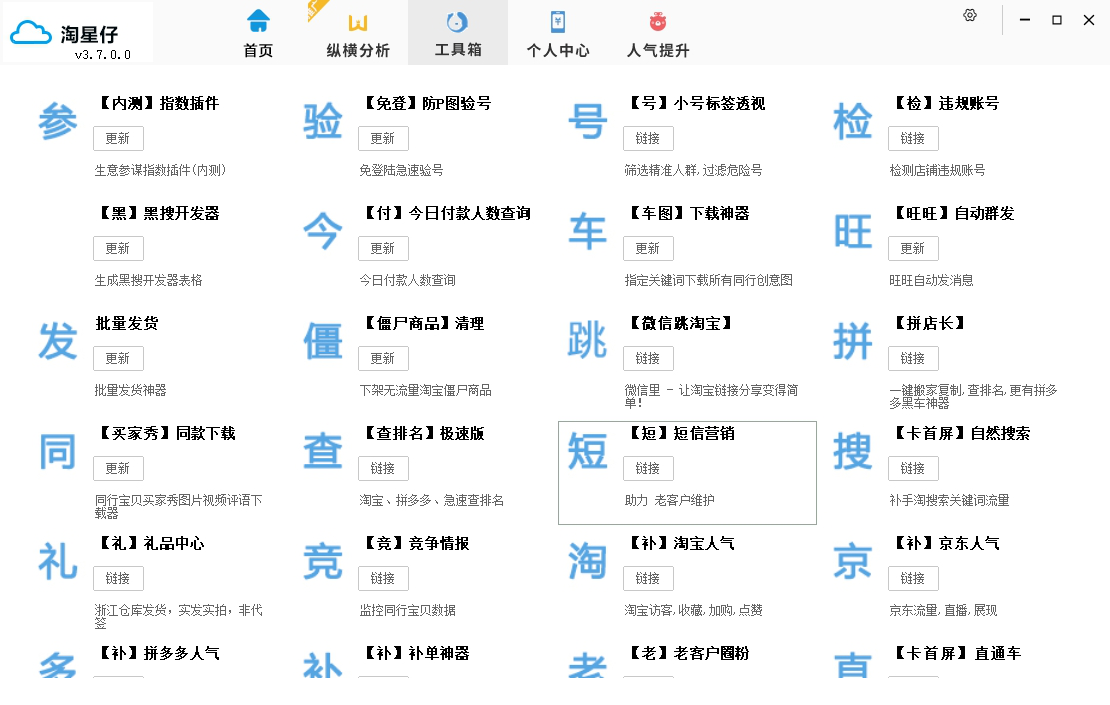This screenshot has width=1110, height=705.
Task: Click the 今 tool icon
Action: (323, 231)
